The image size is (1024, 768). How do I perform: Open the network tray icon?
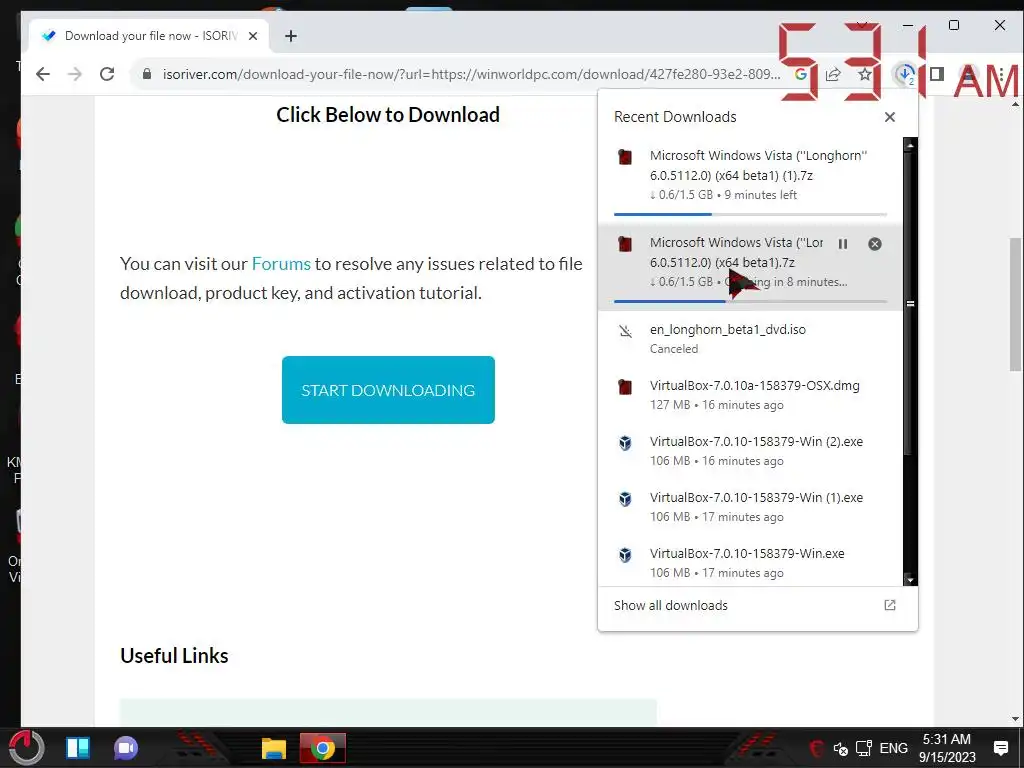[864, 748]
